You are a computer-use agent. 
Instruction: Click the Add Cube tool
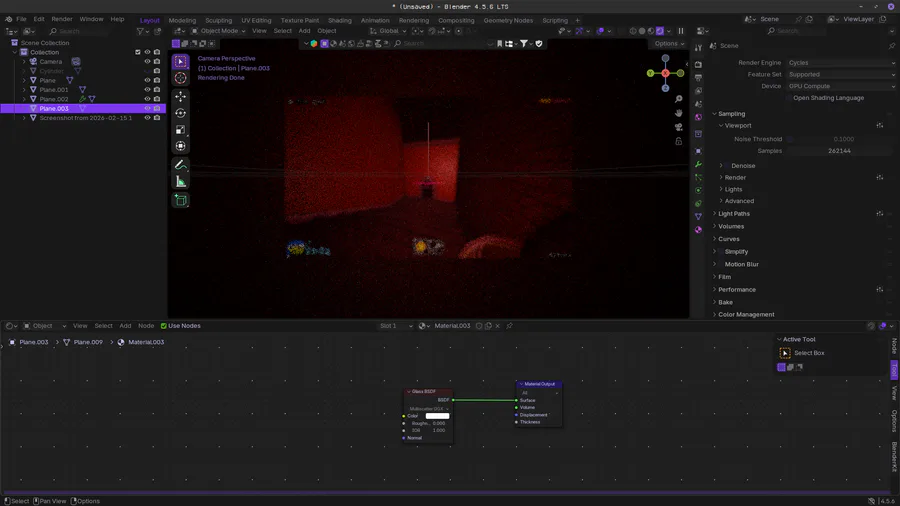click(180, 201)
